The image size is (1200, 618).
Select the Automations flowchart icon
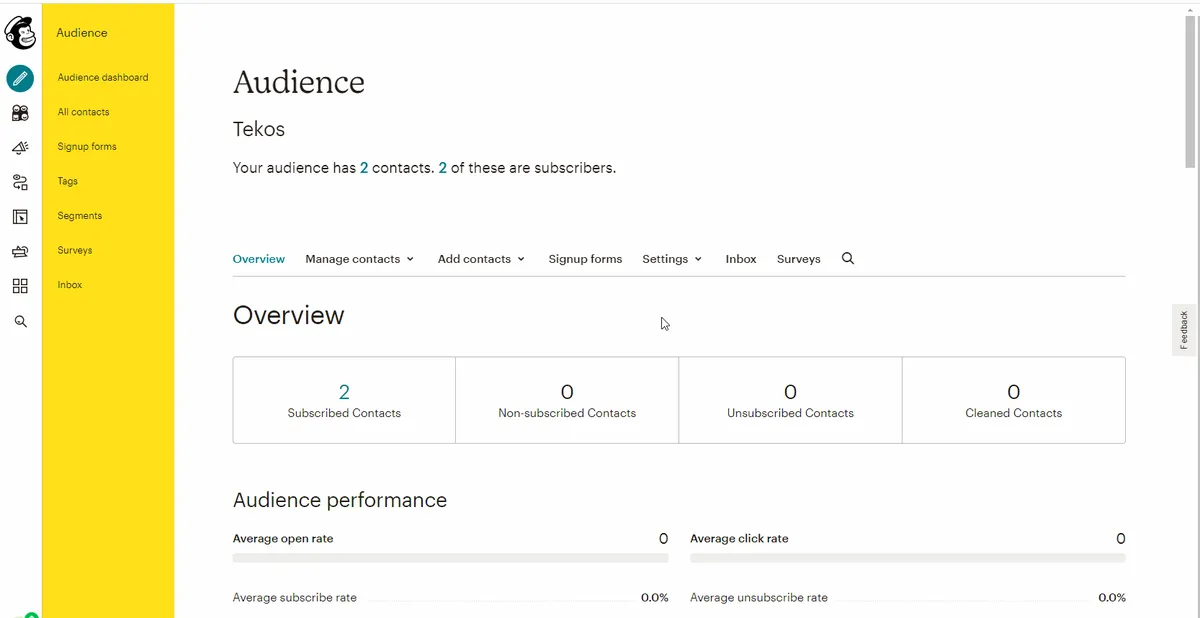click(20, 181)
